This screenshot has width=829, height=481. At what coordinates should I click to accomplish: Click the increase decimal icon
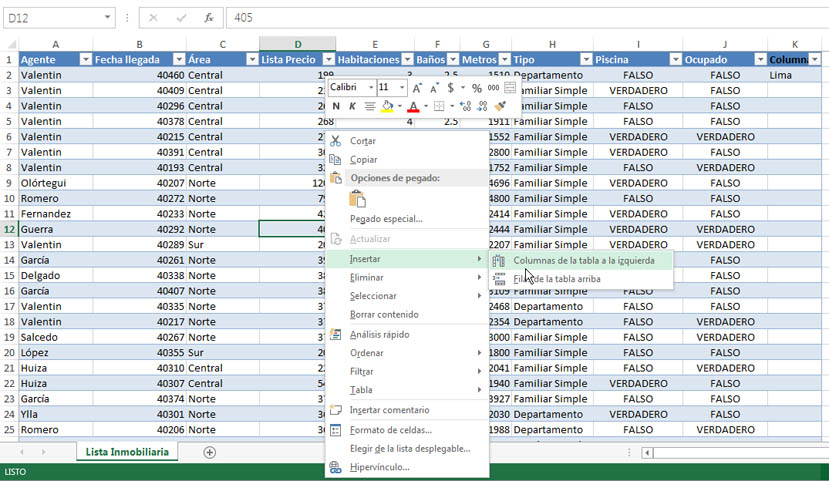coord(465,106)
